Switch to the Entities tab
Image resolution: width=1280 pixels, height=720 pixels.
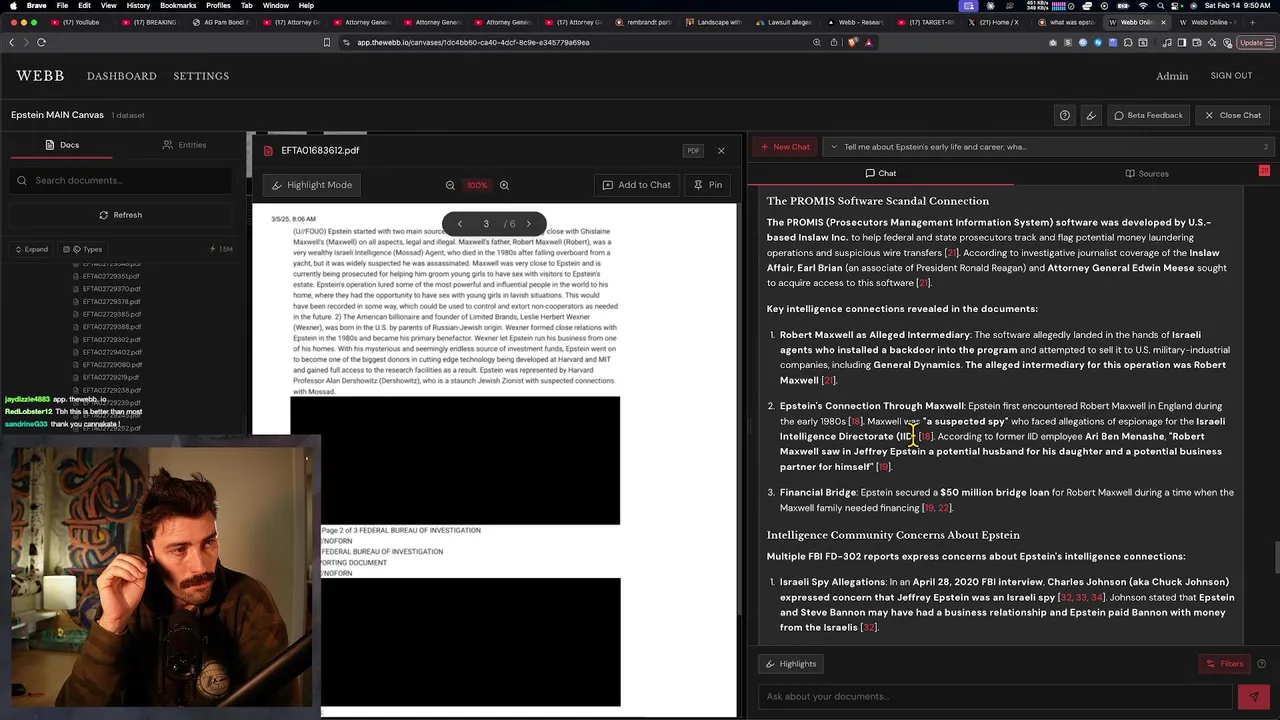pos(184,145)
